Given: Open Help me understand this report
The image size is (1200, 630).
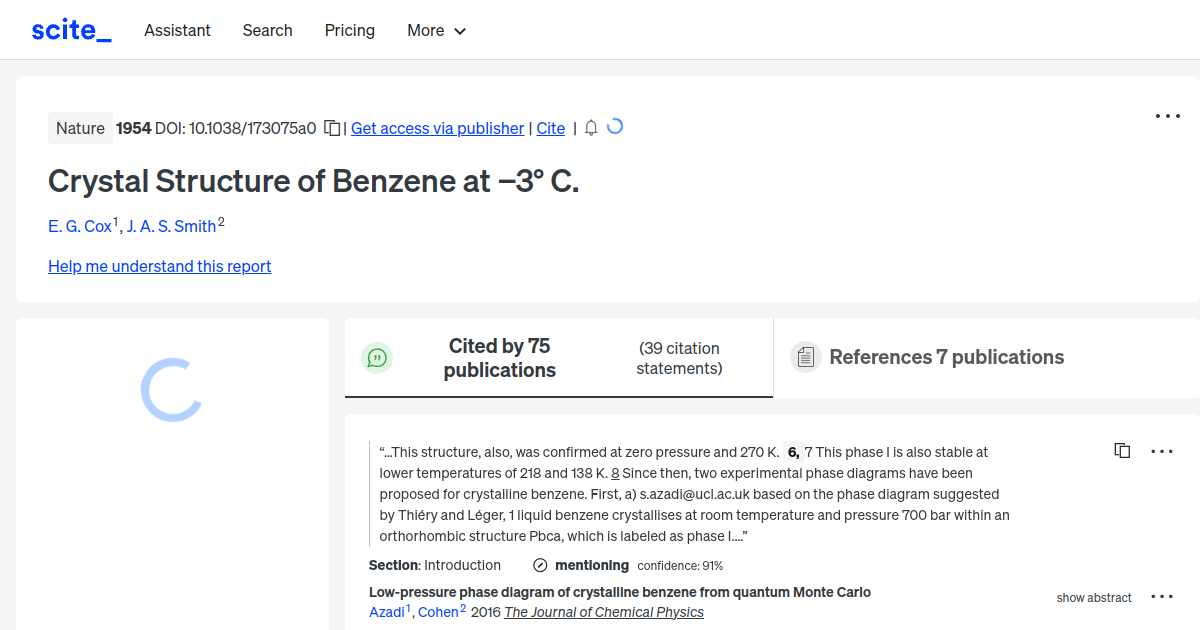Looking at the screenshot, I should (x=159, y=266).
